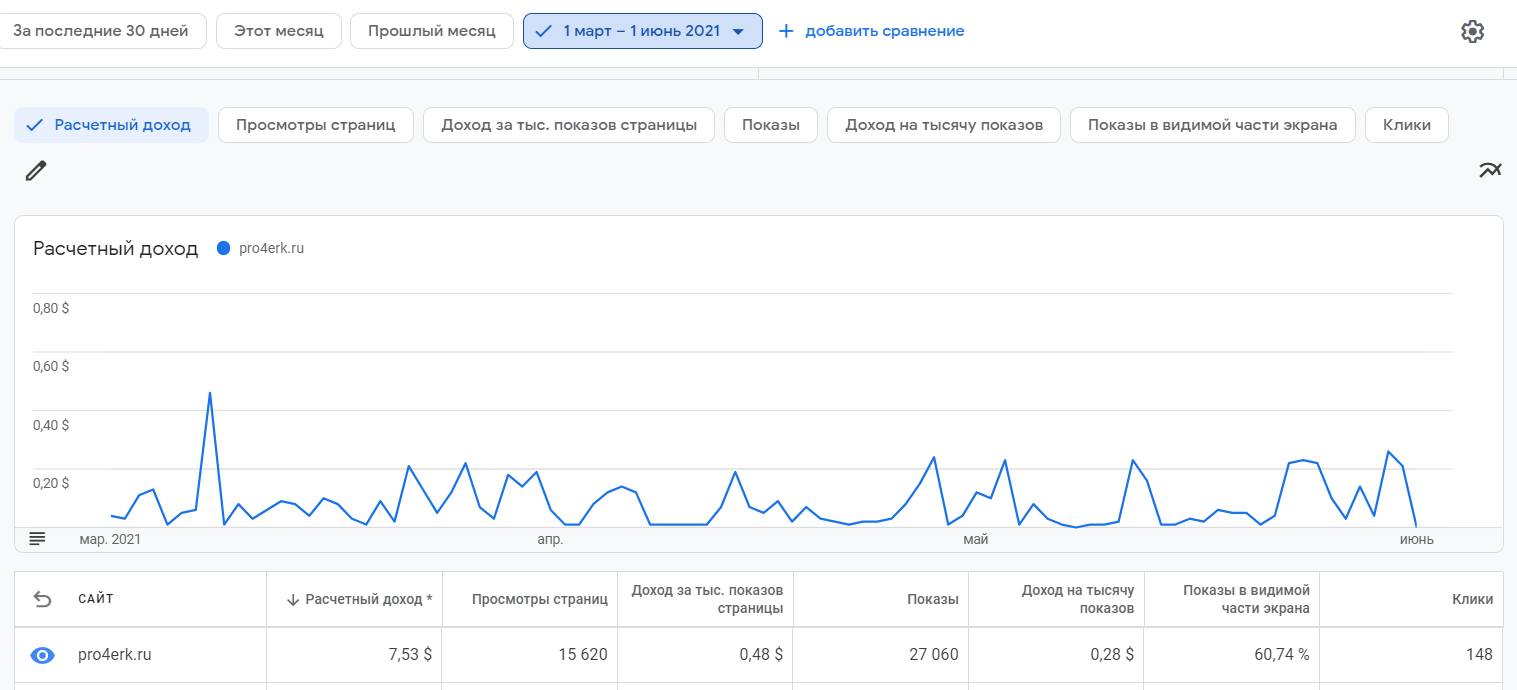The width and height of the screenshot is (1517, 690).
Task: Toggle the Расчетный доход metric chip
Action: coord(111,125)
